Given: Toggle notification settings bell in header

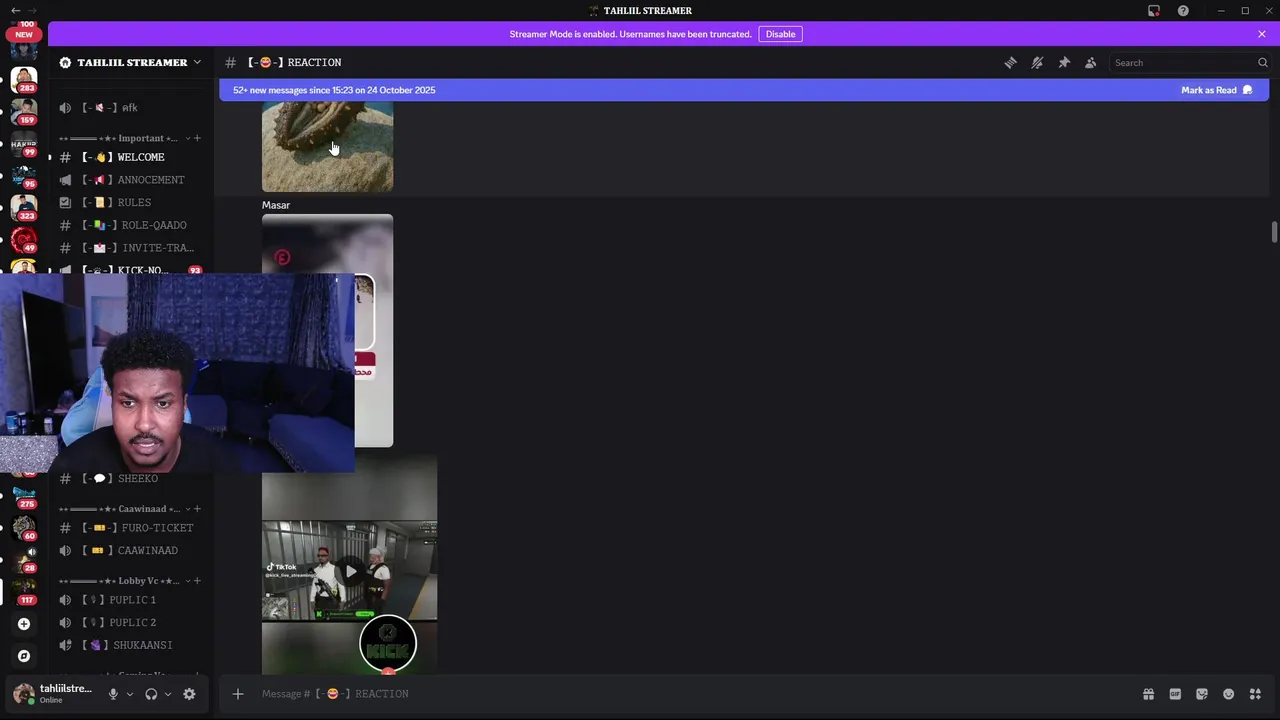Looking at the screenshot, I should [x=1037, y=62].
